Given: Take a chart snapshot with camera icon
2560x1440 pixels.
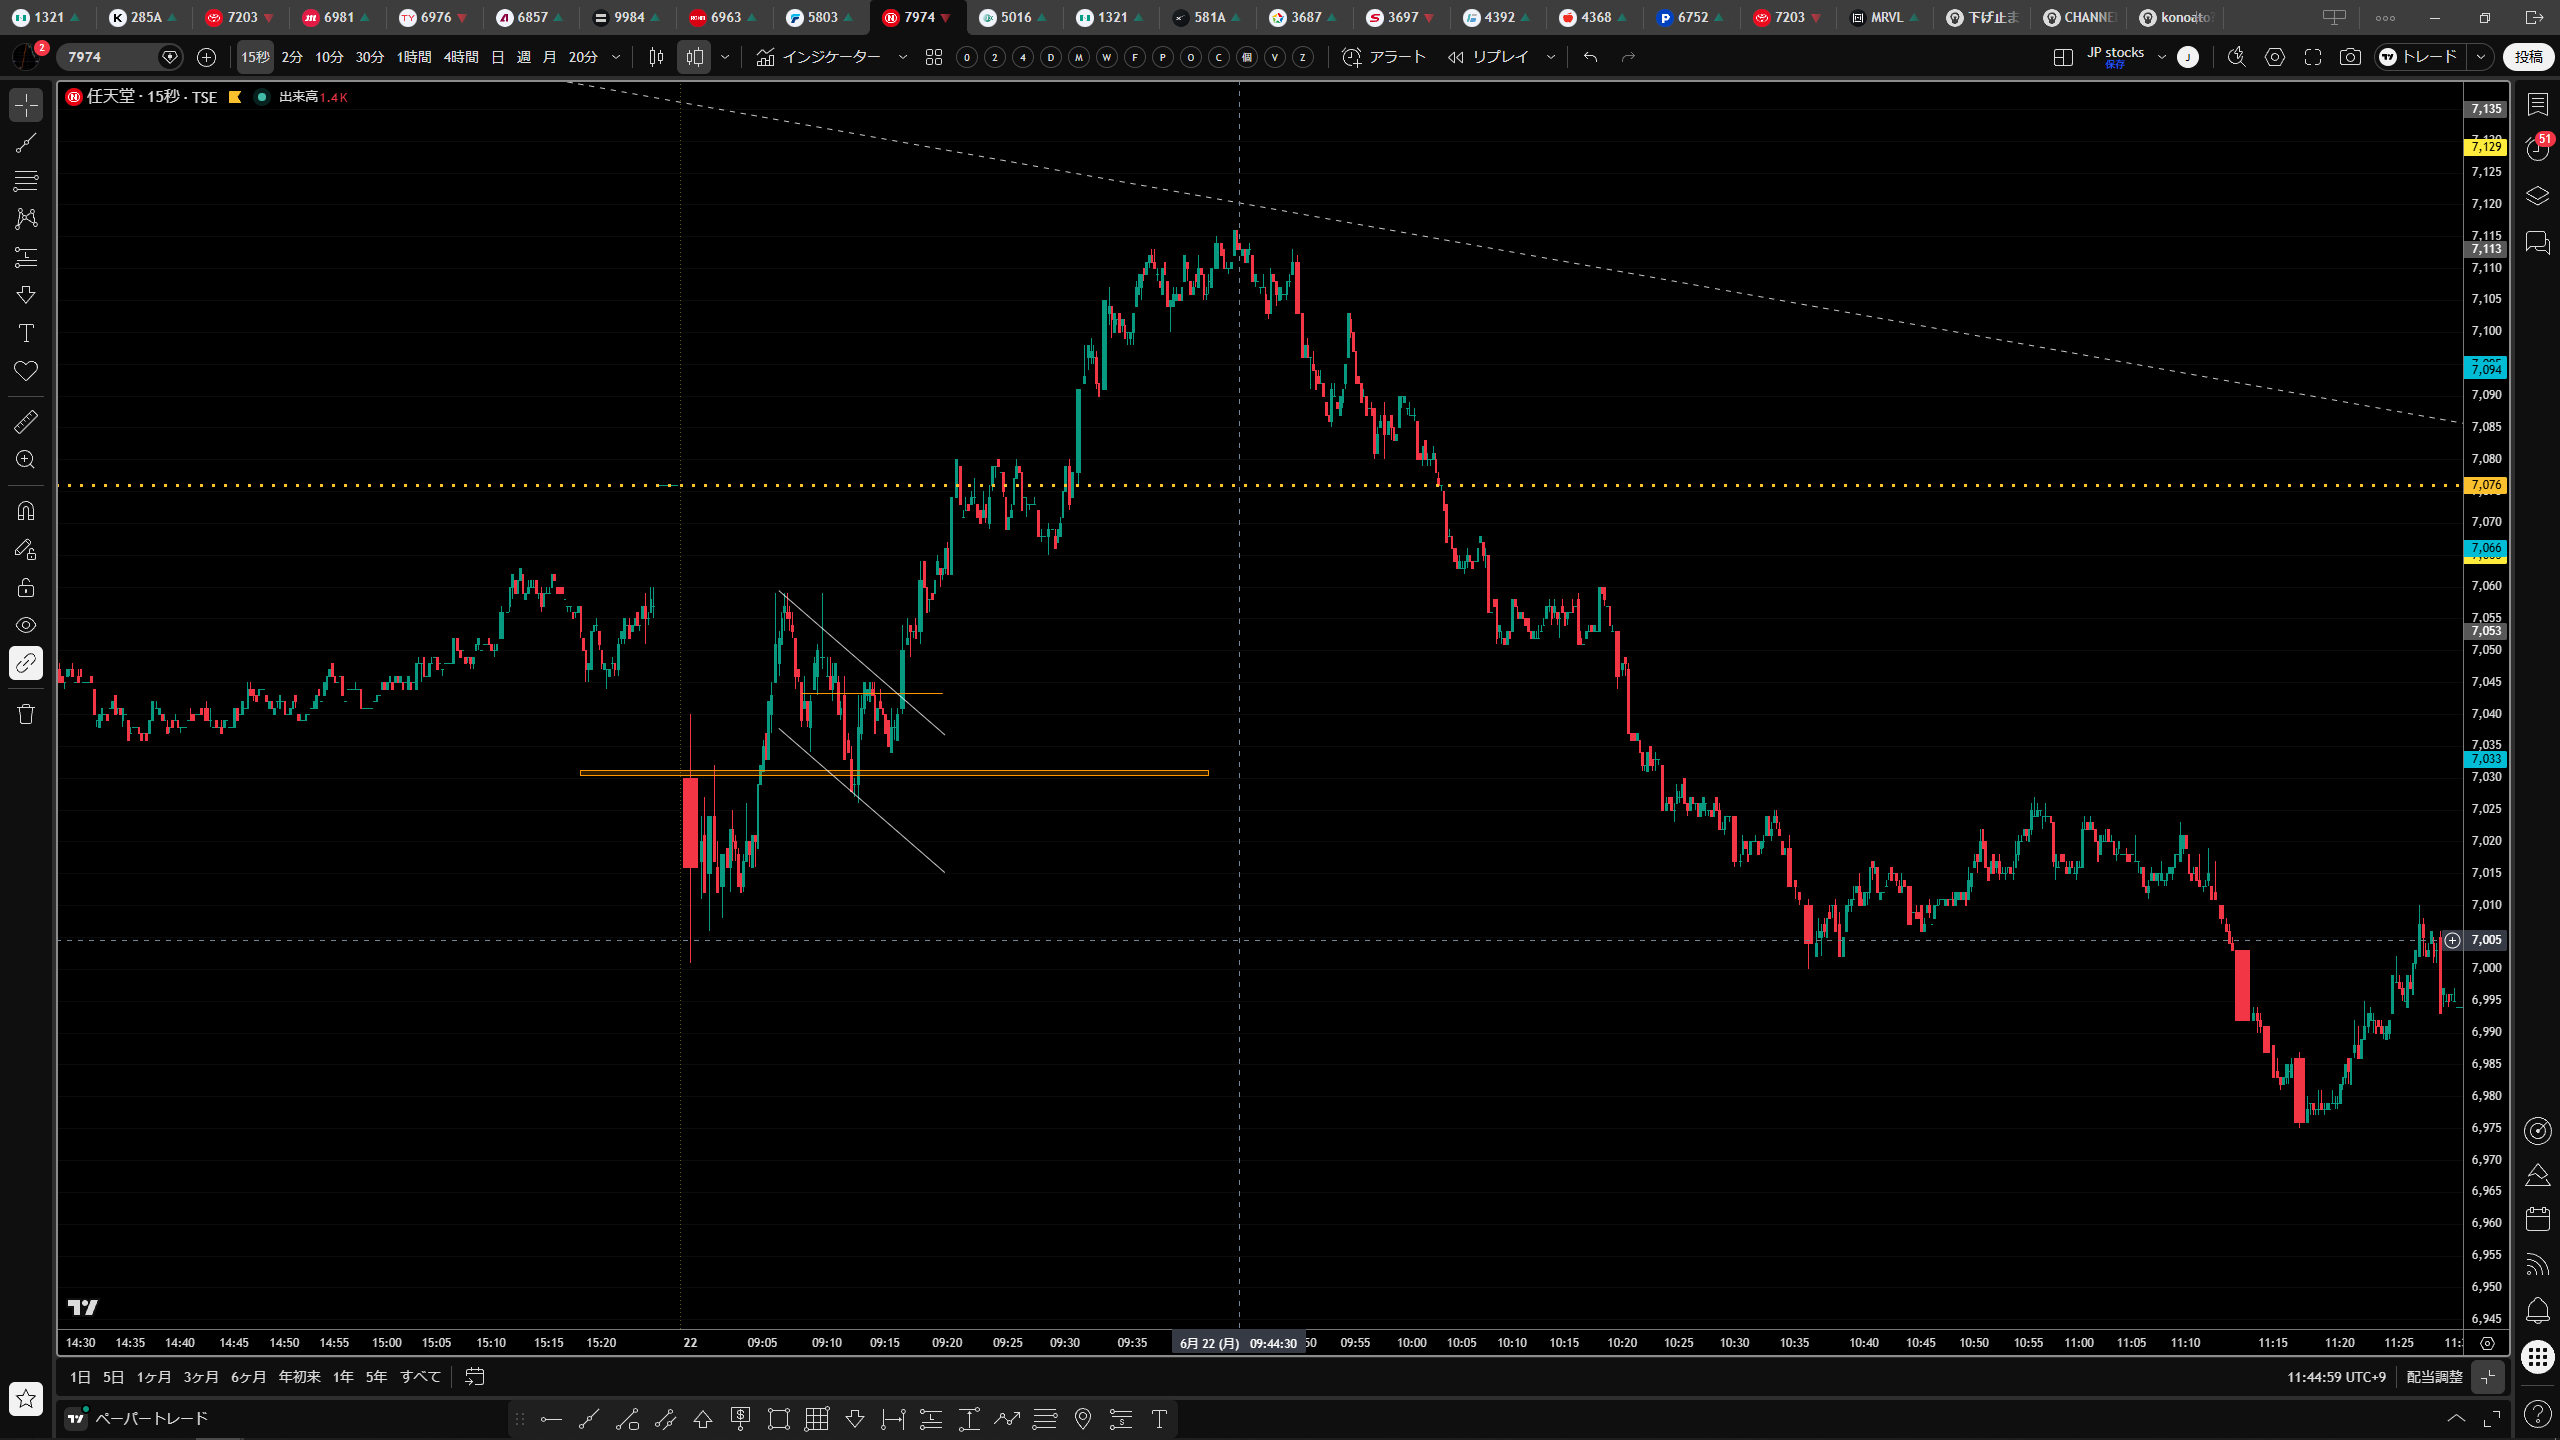Looking at the screenshot, I should (2350, 57).
